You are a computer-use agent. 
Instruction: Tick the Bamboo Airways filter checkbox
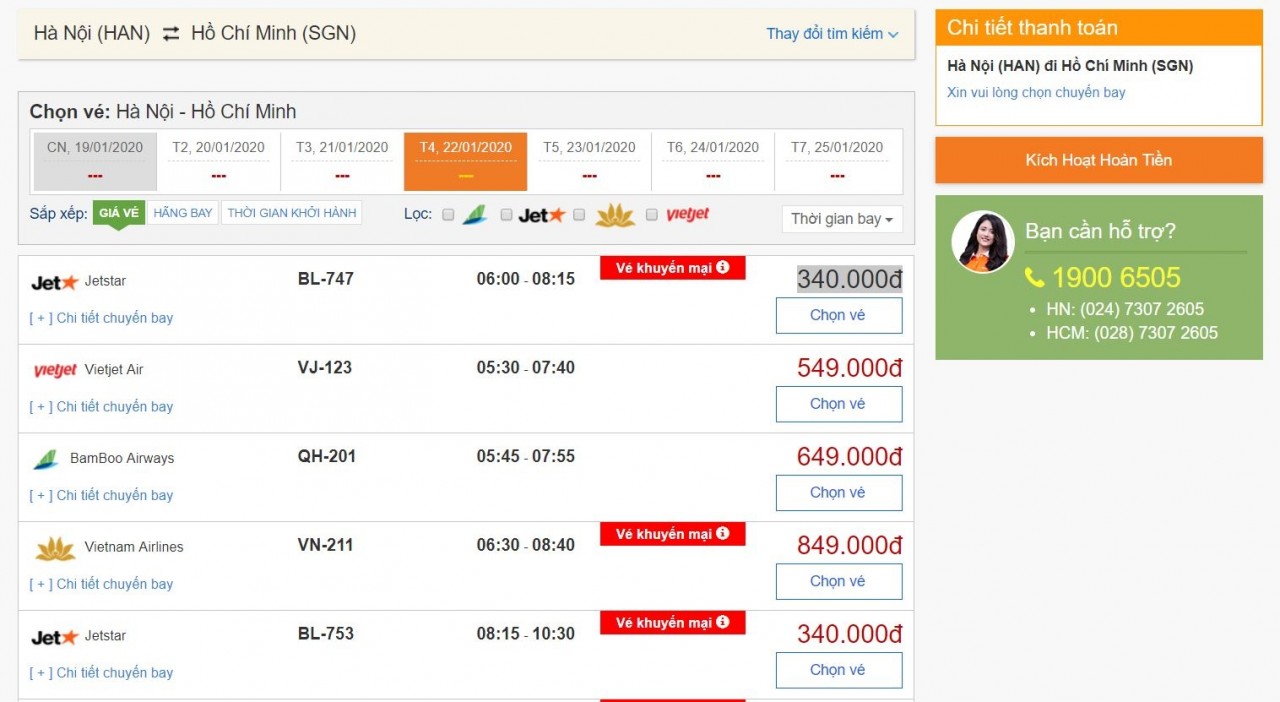tap(448, 214)
